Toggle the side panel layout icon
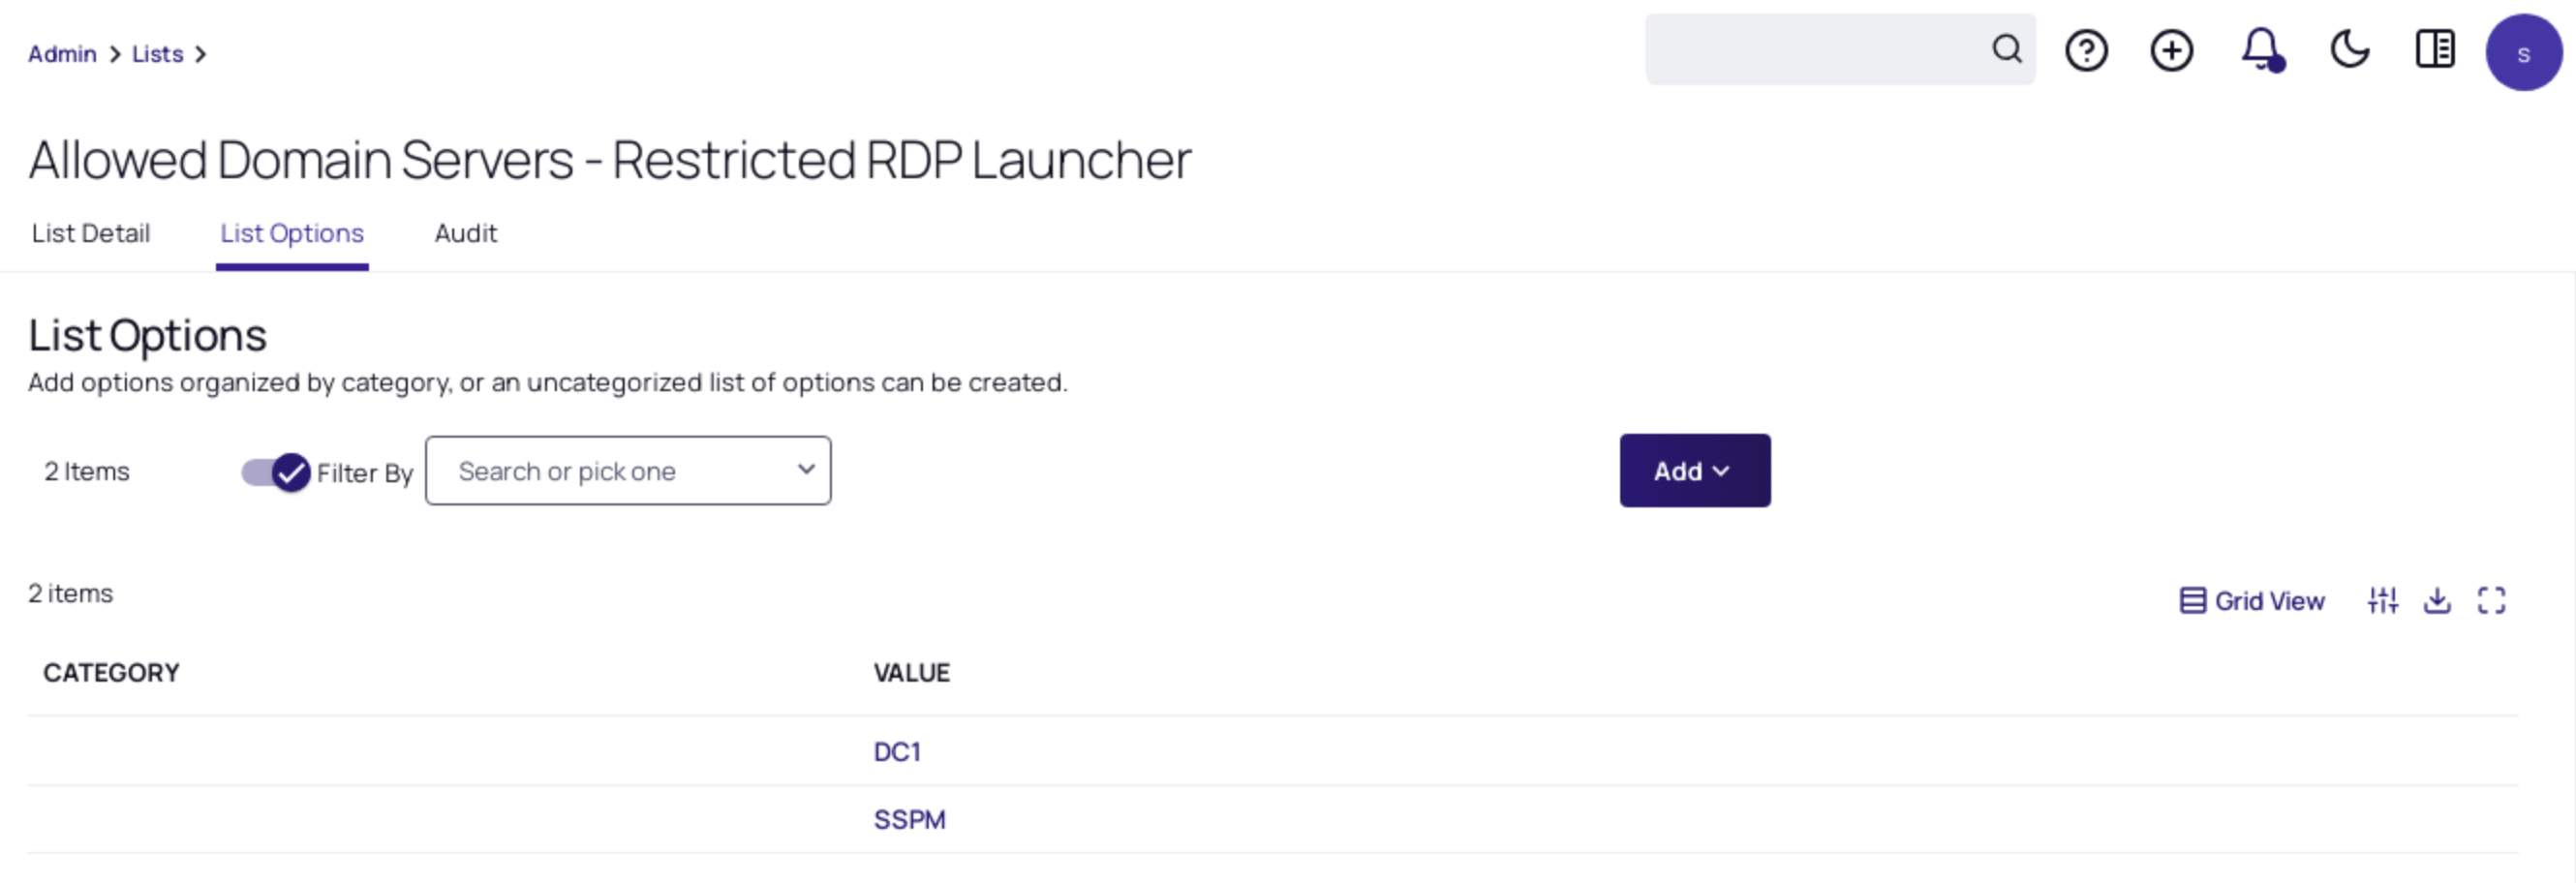The width and height of the screenshot is (2576, 883). point(2434,49)
